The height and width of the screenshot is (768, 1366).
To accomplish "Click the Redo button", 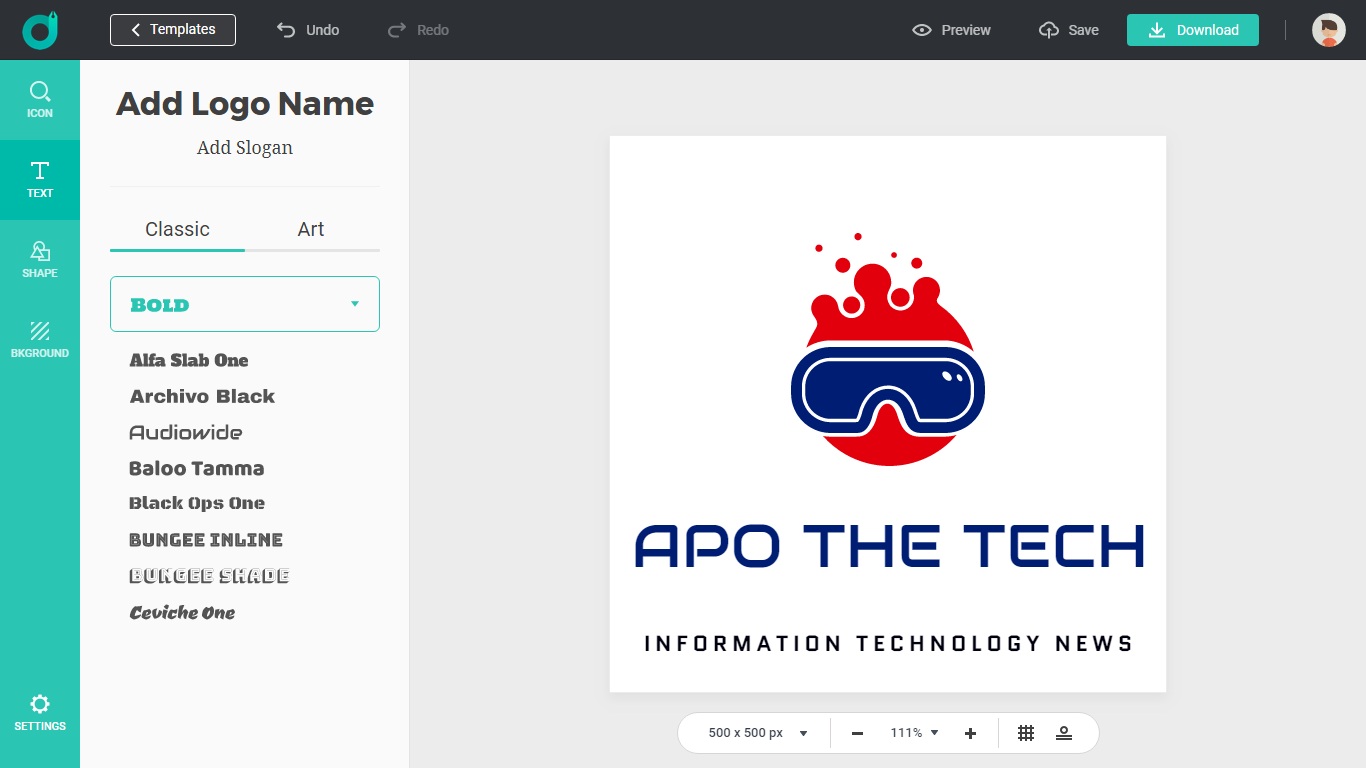I will 418,30.
